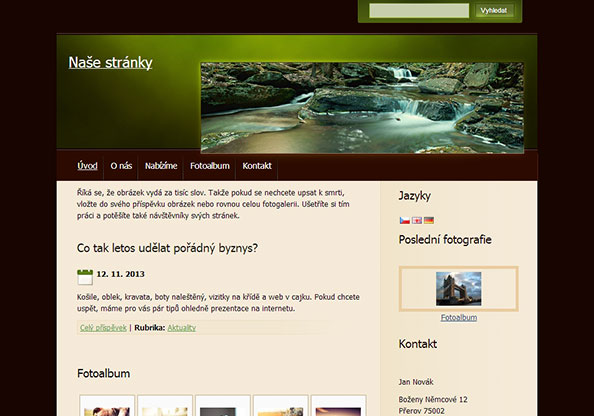The width and height of the screenshot is (594, 416).
Task: Open the Nabízíme menu item
Action: click(161, 166)
